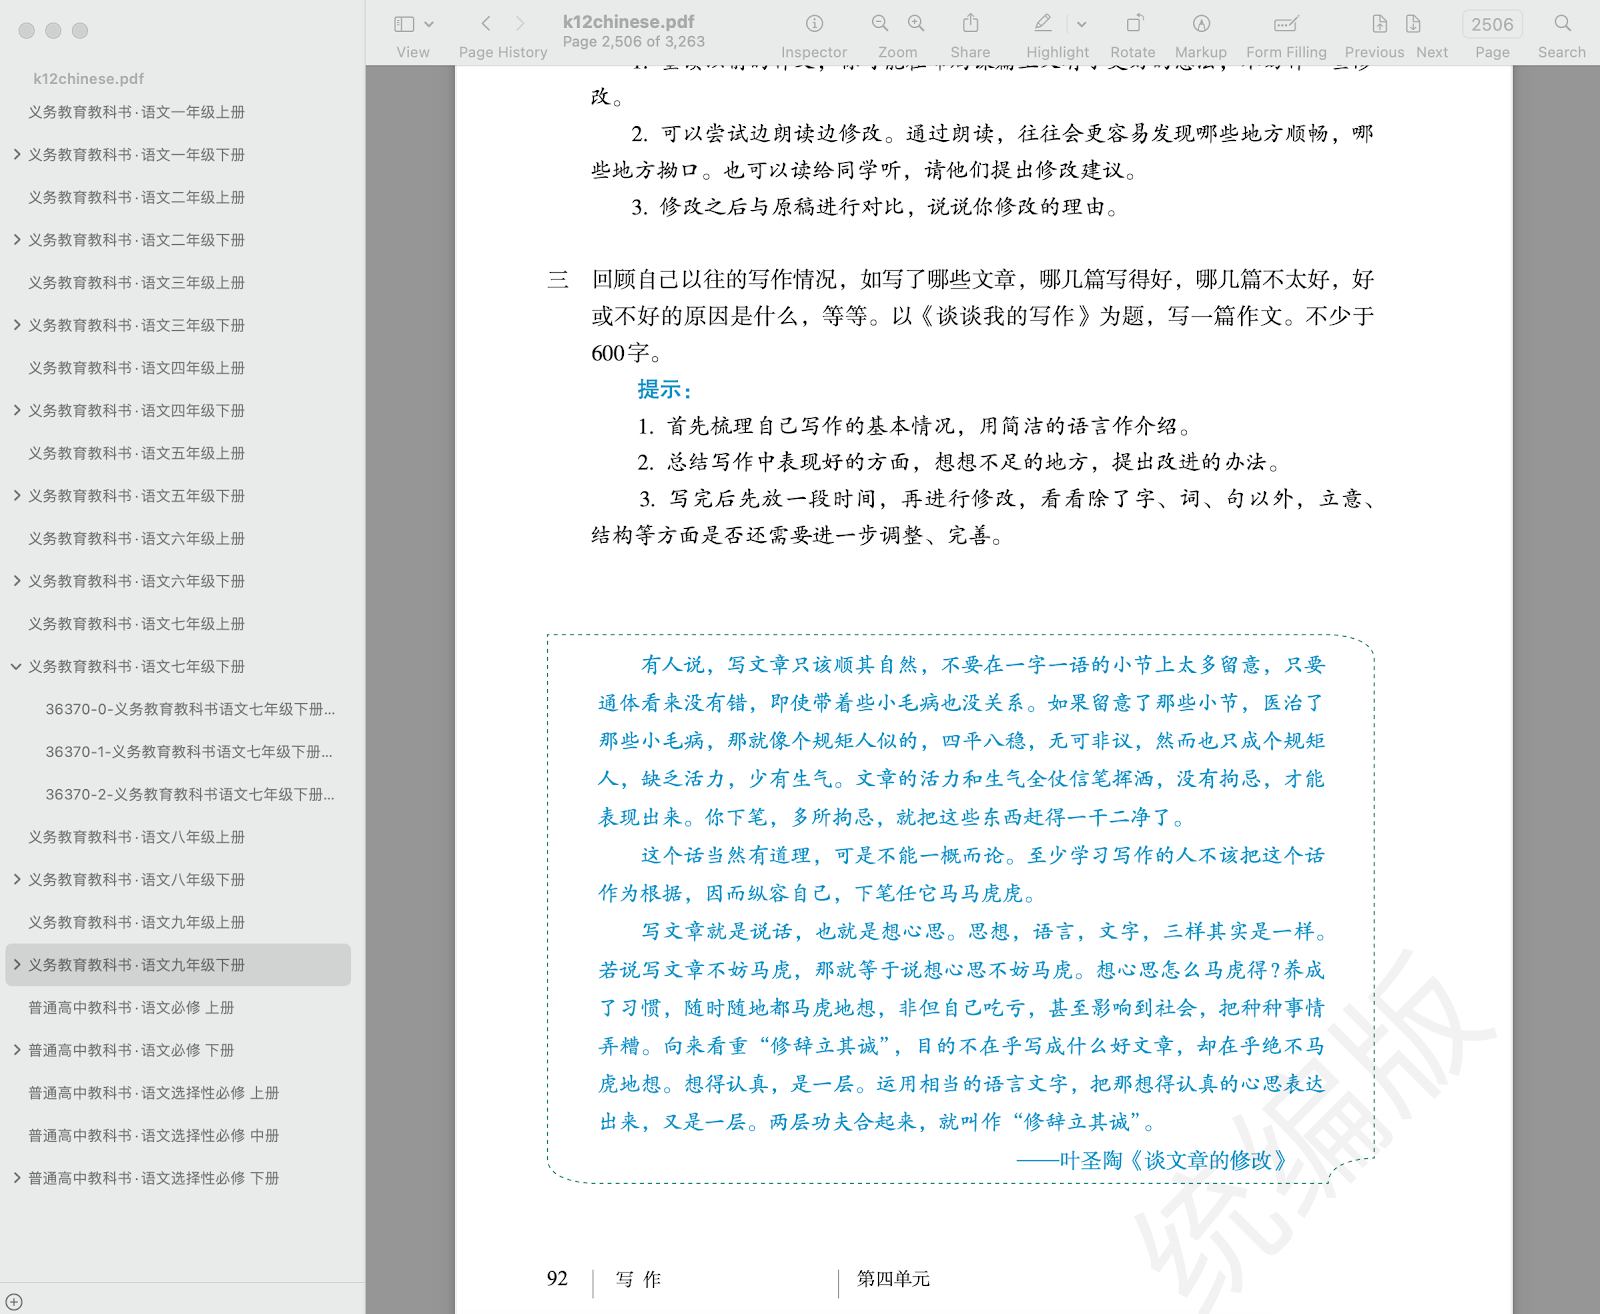Viewport: 1600px width, 1314px height.
Task: Rotate the page with Rotate icon
Action: (x=1133, y=24)
